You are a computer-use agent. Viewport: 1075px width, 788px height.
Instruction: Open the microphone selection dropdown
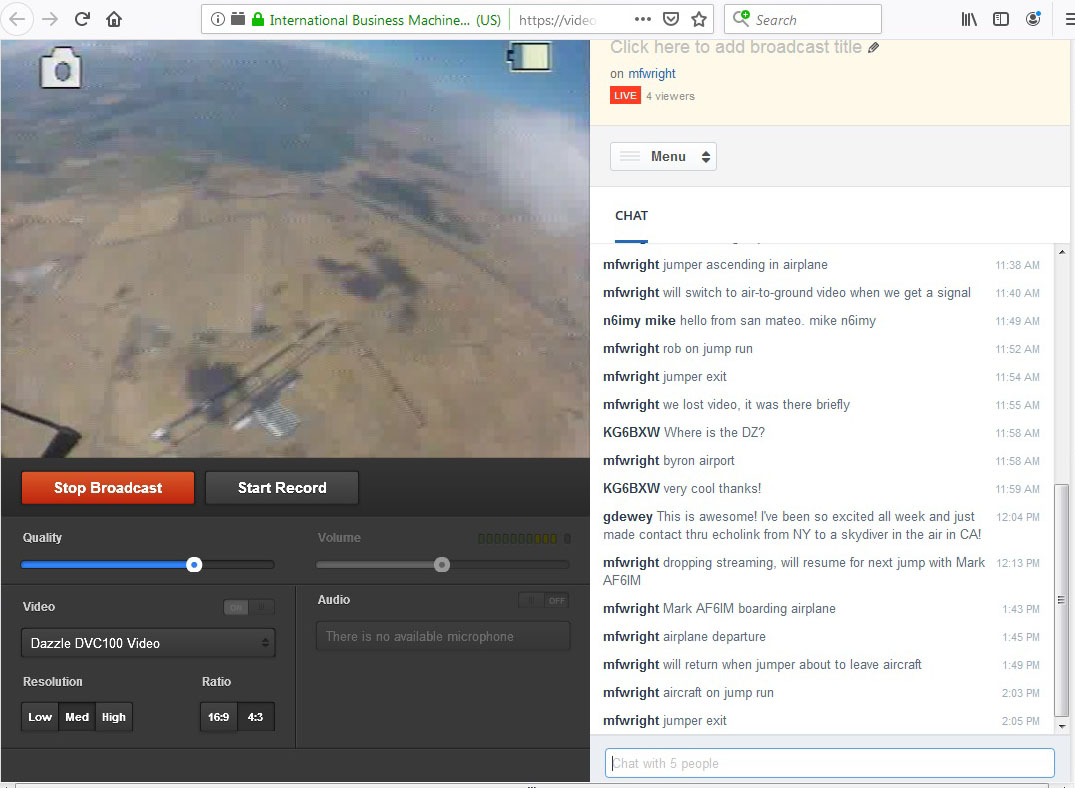pos(442,636)
